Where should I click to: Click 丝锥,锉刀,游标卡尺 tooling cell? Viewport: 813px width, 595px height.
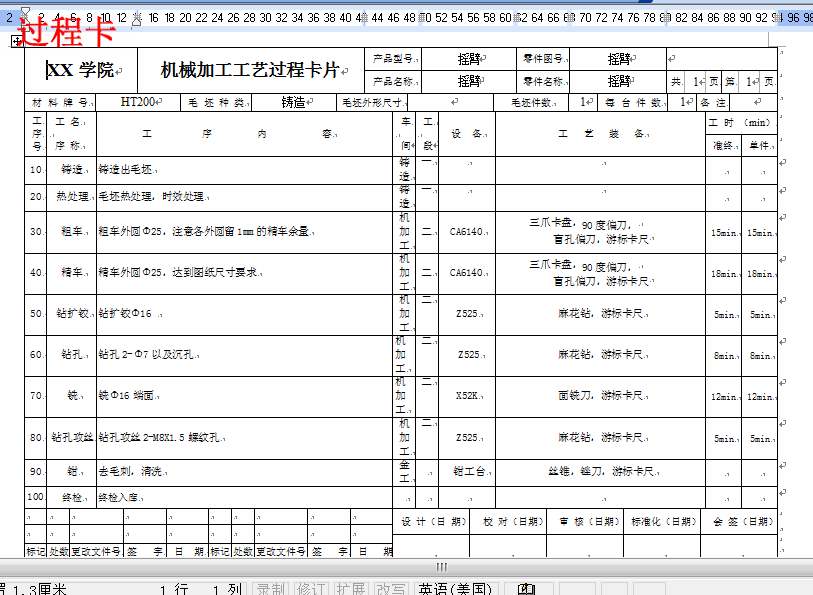point(601,471)
